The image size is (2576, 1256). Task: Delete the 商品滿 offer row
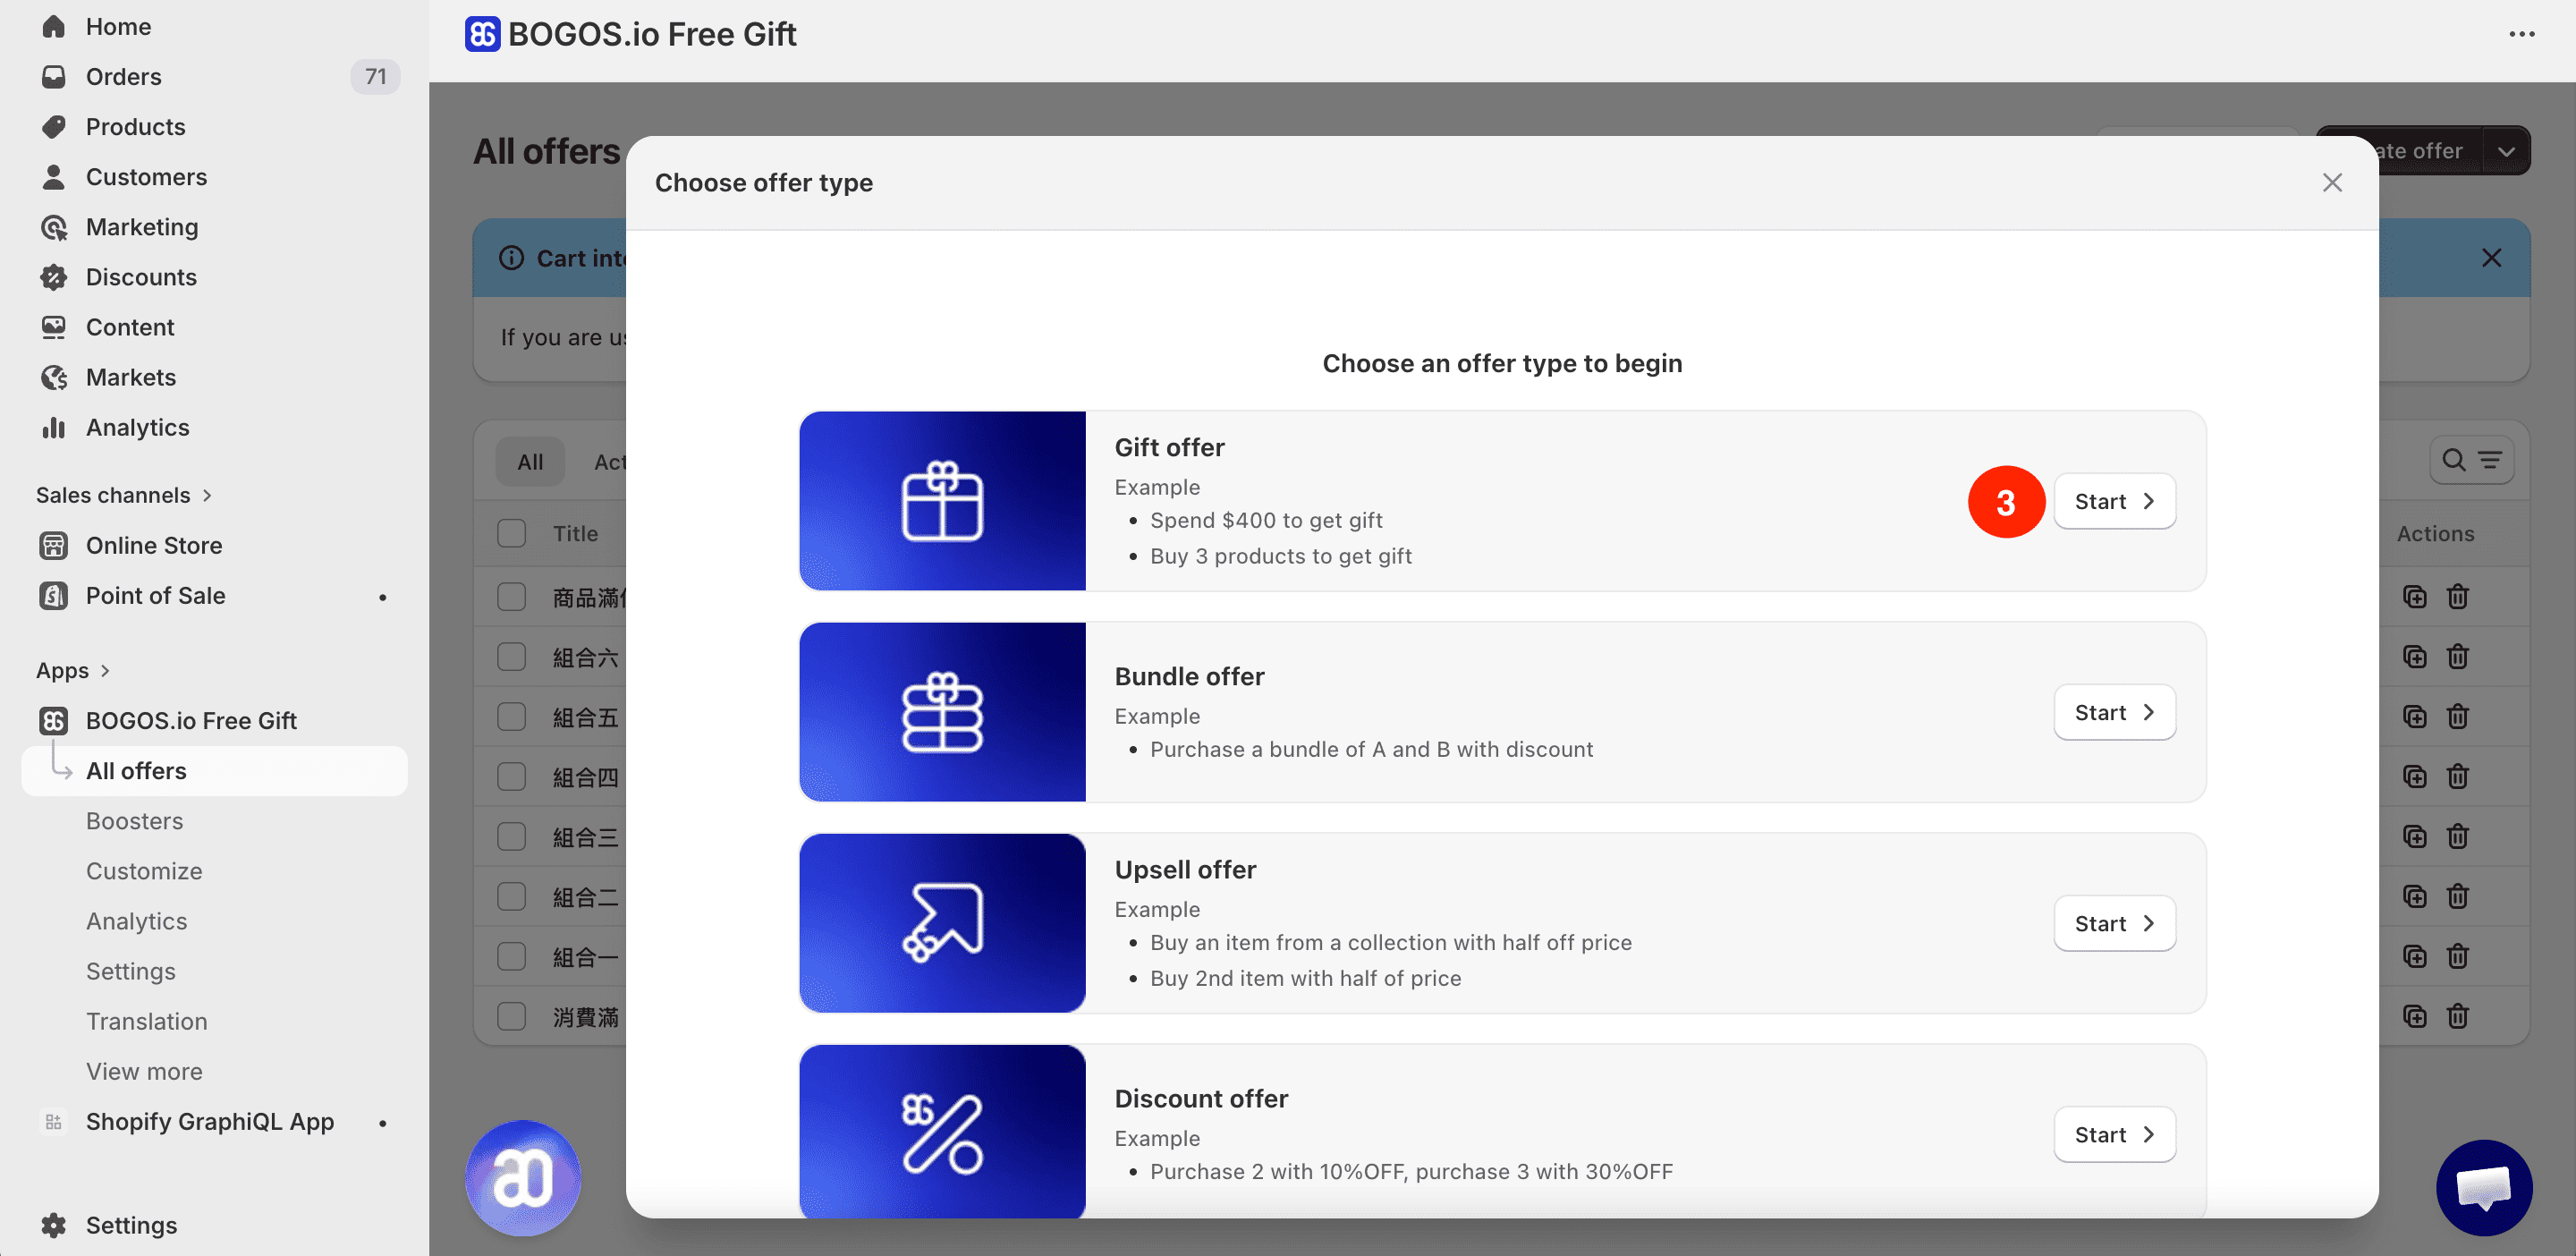click(2457, 597)
